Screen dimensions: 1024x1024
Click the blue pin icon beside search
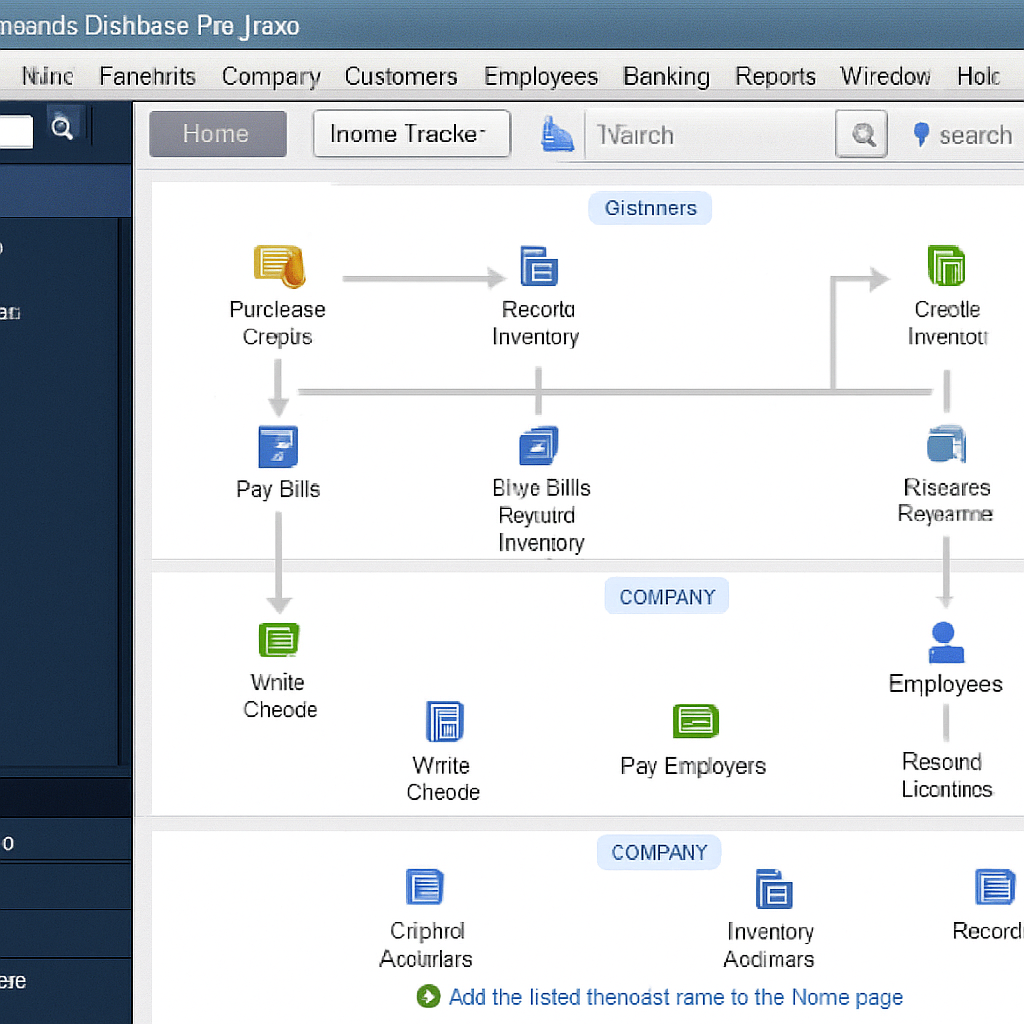pyautogui.click(x=921, y=134)
